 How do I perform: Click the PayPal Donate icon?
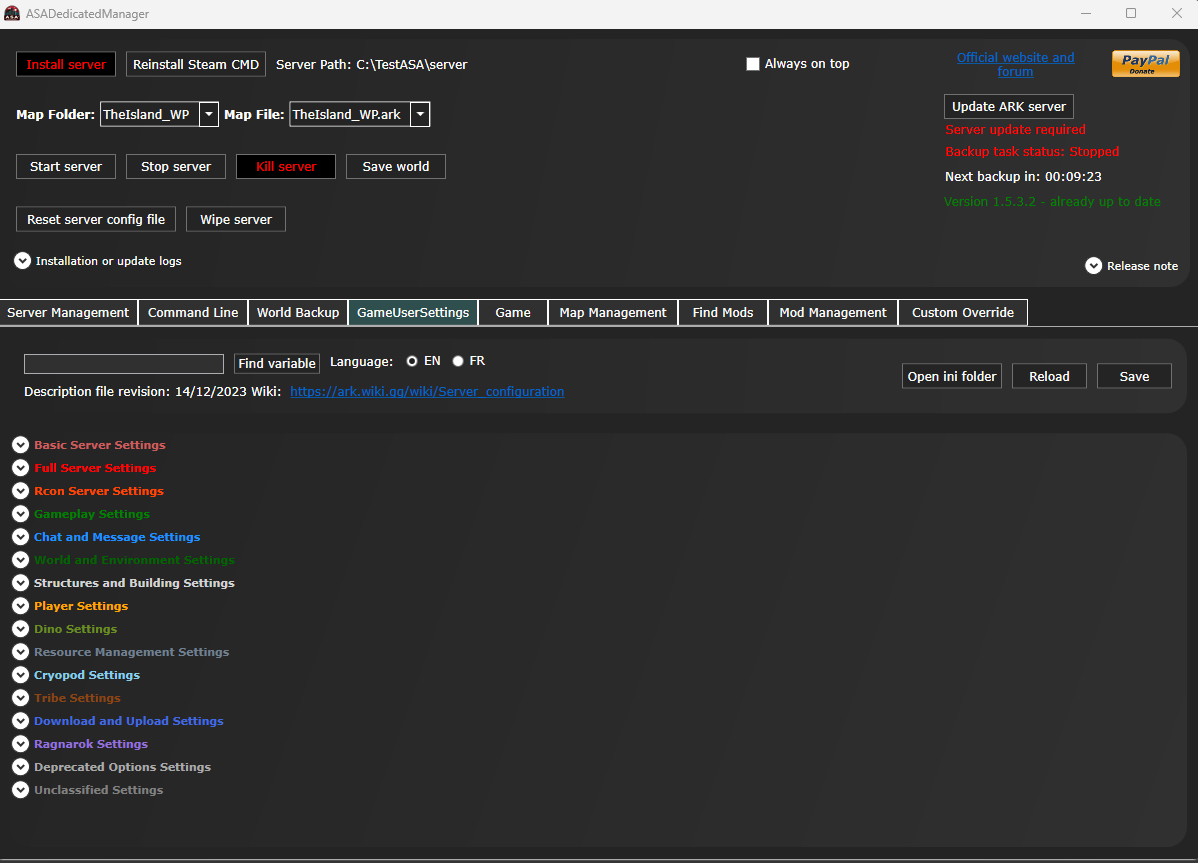tap(1145, 64)
